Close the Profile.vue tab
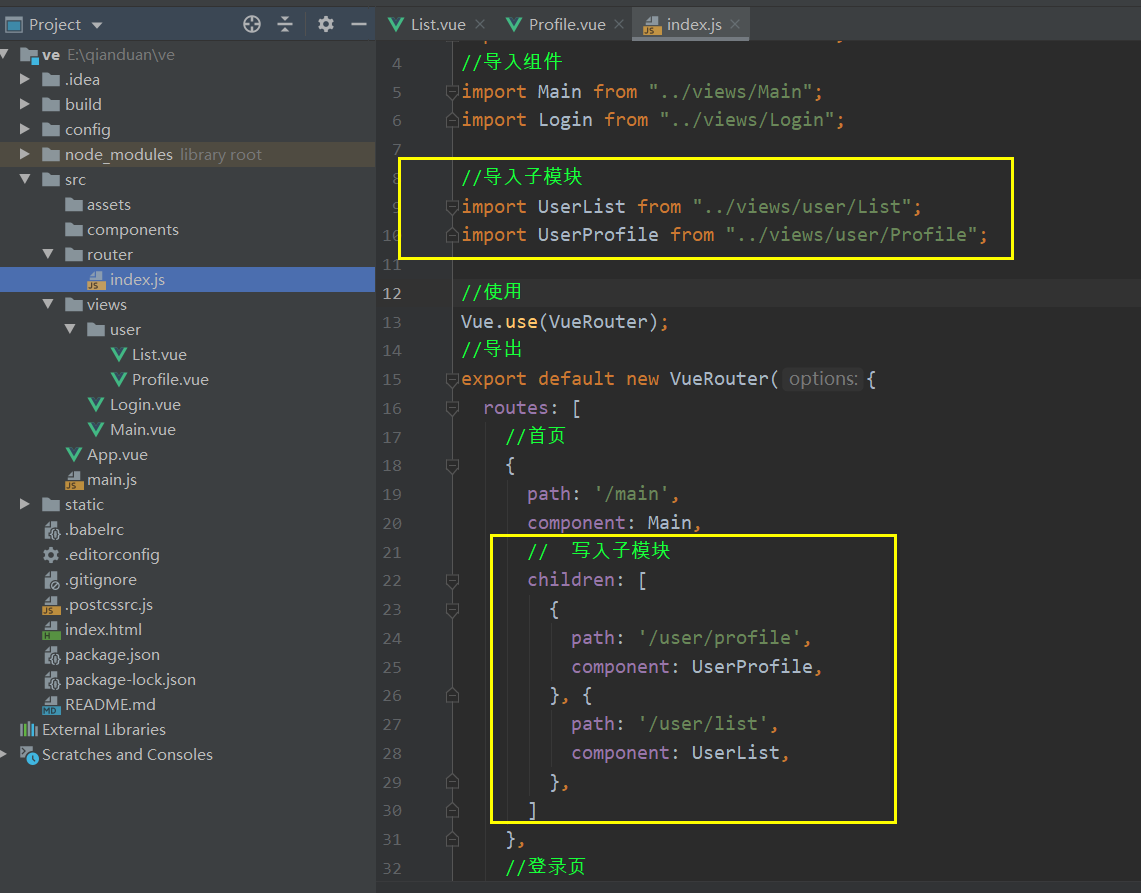1141x893 pixels. (x=619, y=24)
